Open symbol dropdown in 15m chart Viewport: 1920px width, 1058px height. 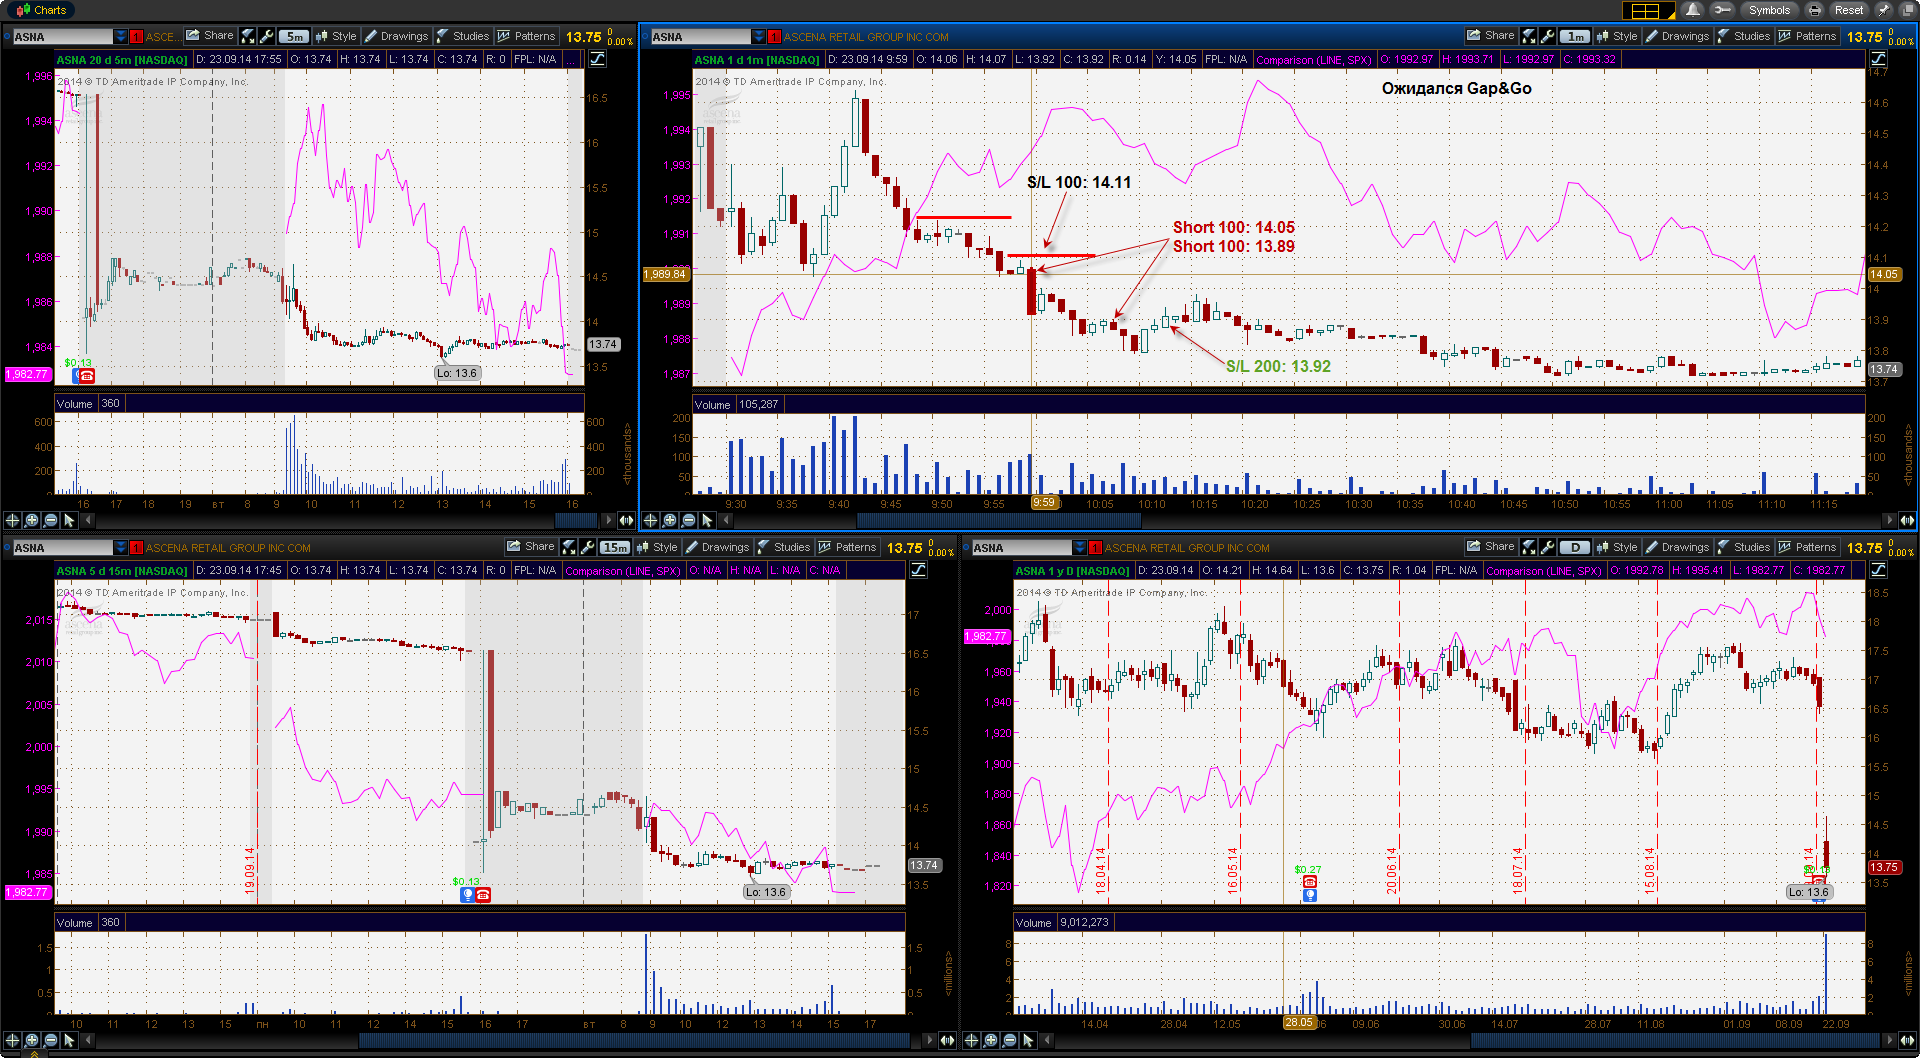121,547
